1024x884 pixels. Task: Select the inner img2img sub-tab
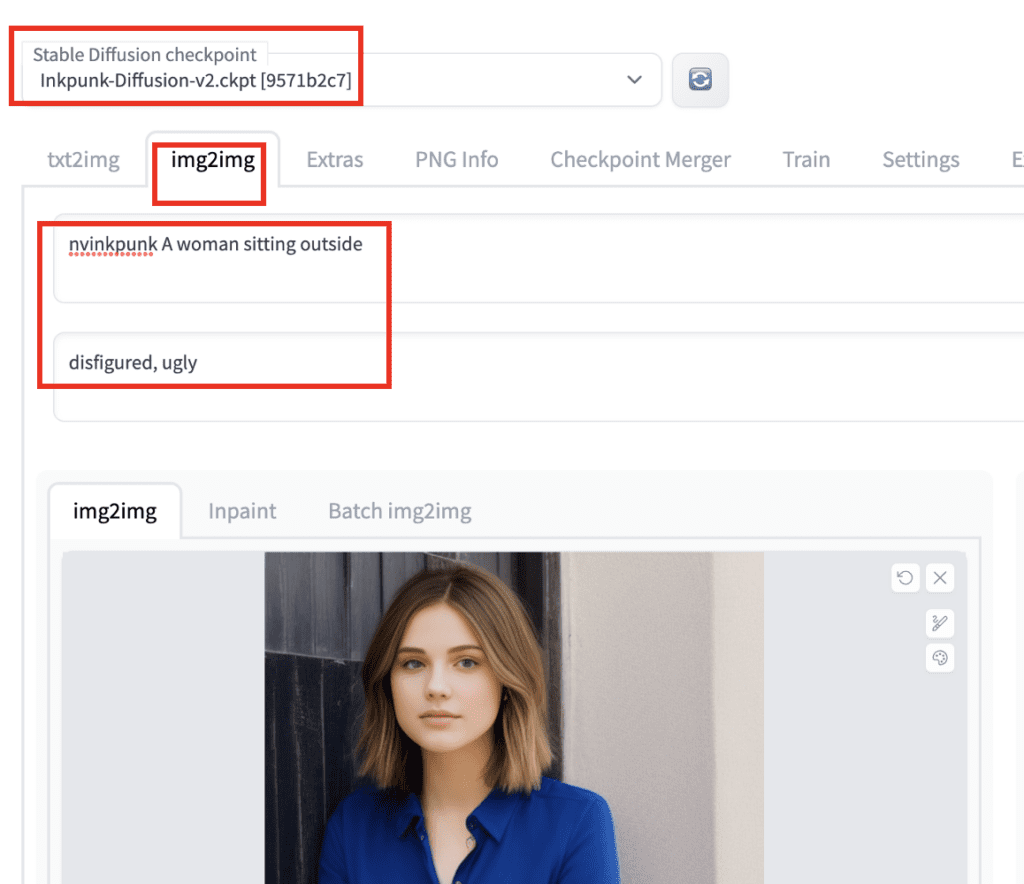pos(115,511)
